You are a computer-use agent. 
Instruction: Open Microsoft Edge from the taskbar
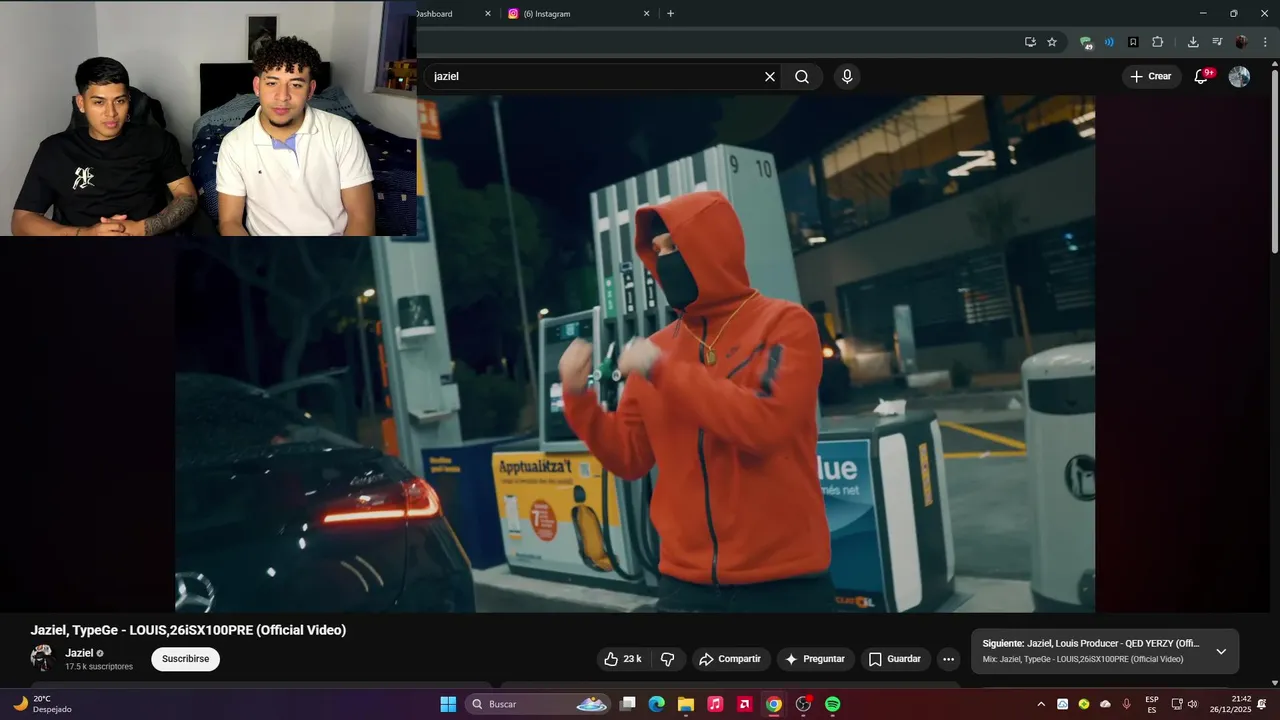(x=656, y=704)
